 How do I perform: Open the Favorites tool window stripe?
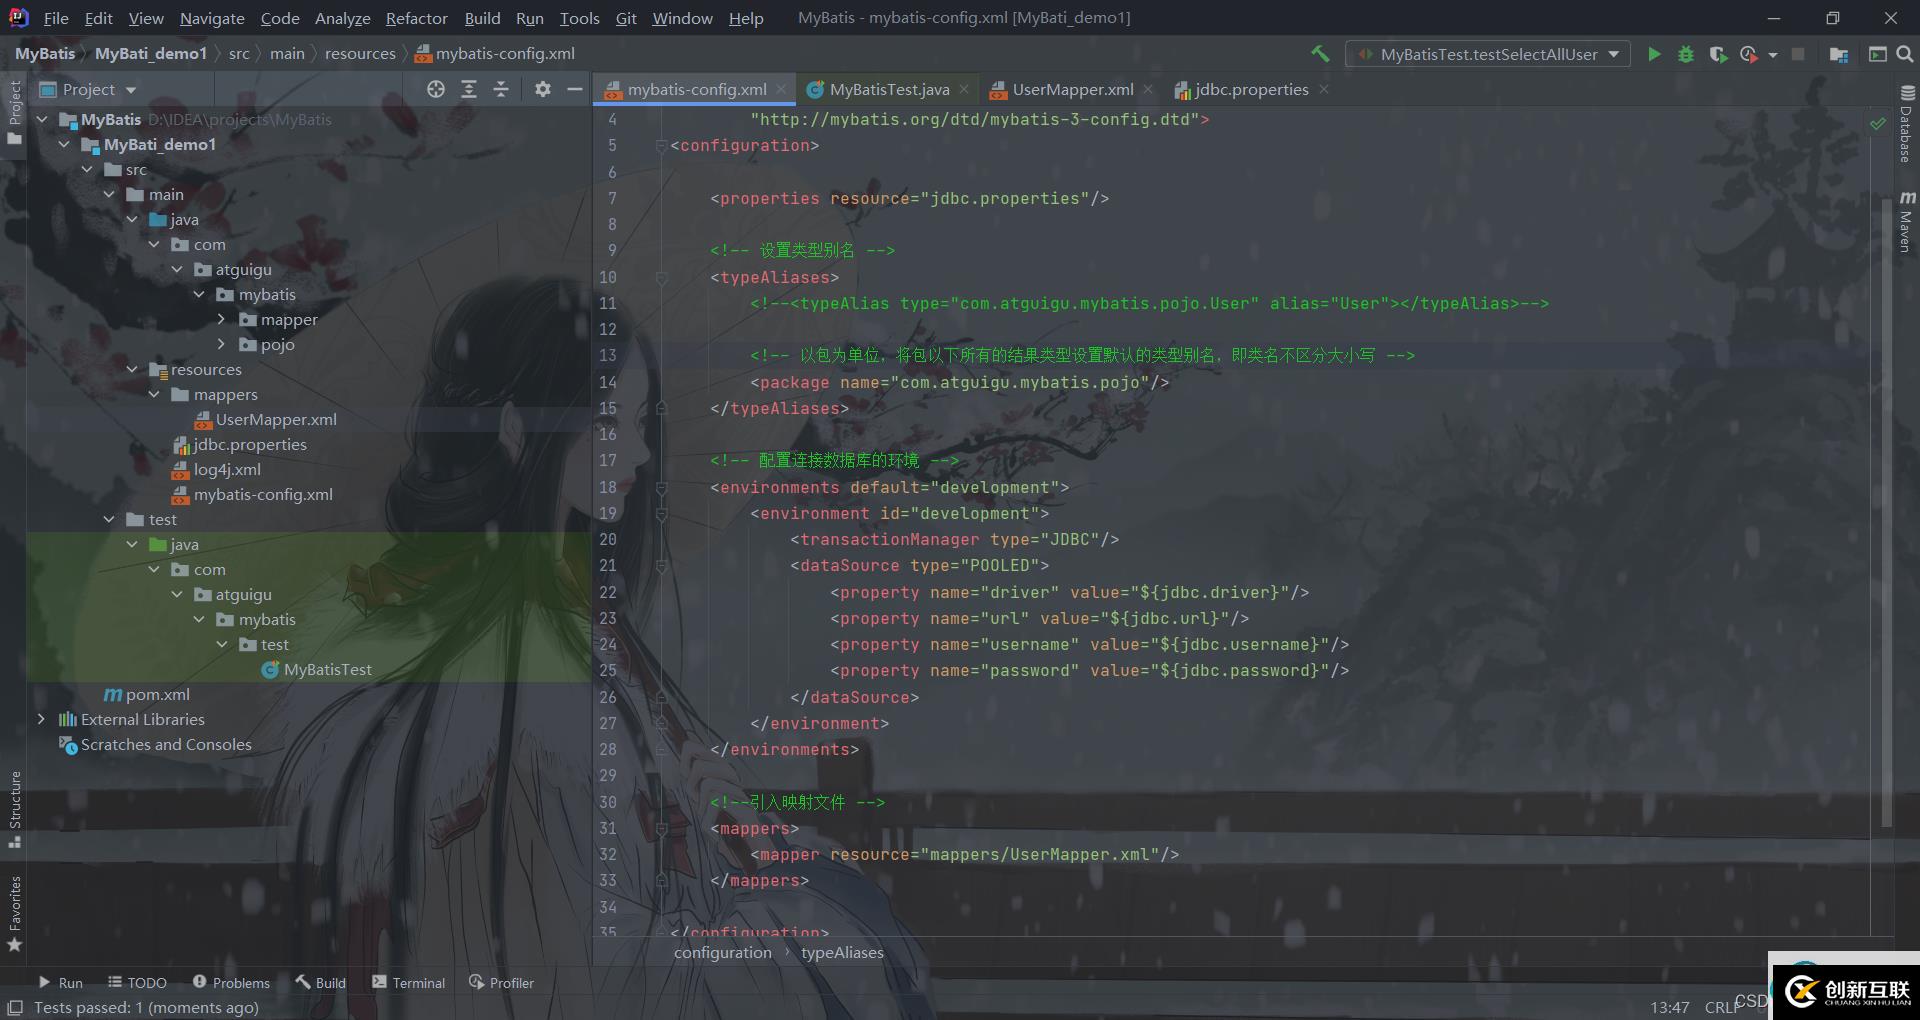tap(15, 914)
